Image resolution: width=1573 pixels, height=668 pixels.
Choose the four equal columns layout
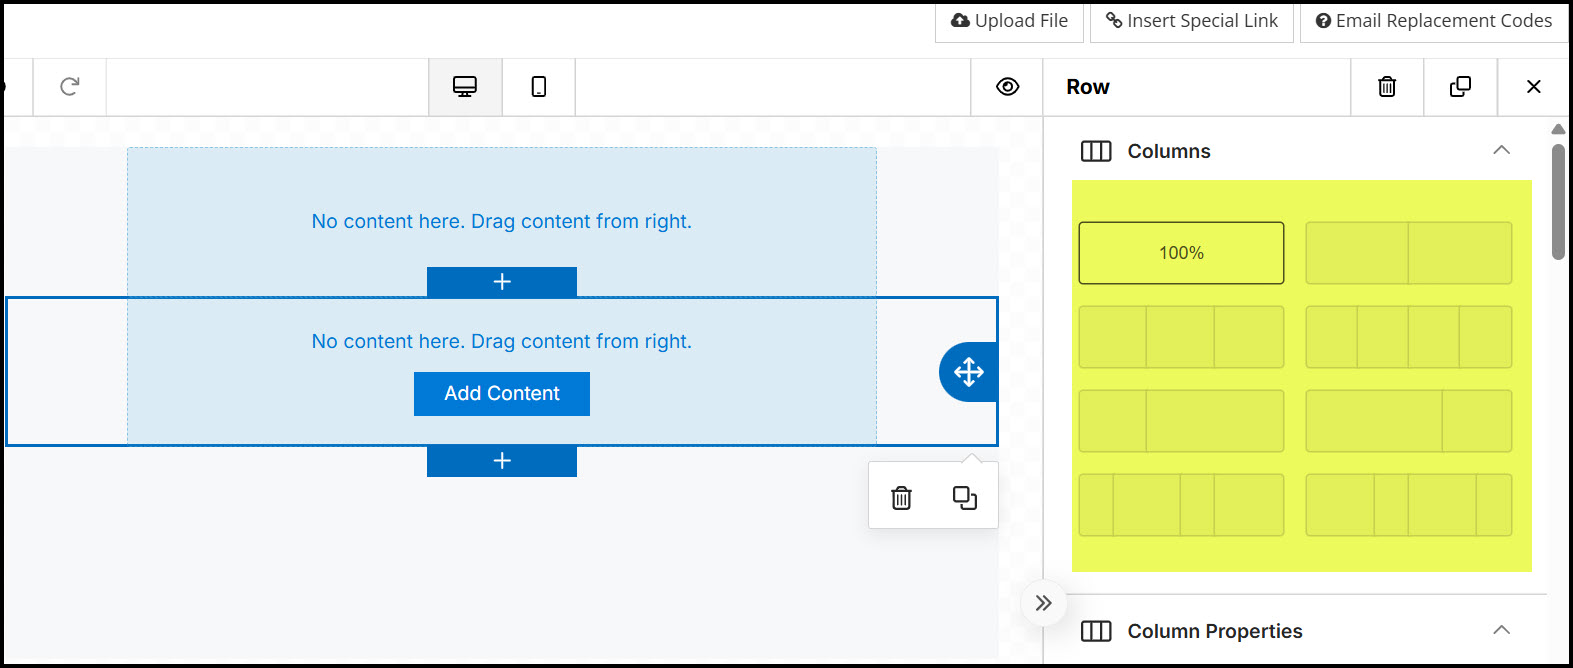pos(1409,337)
